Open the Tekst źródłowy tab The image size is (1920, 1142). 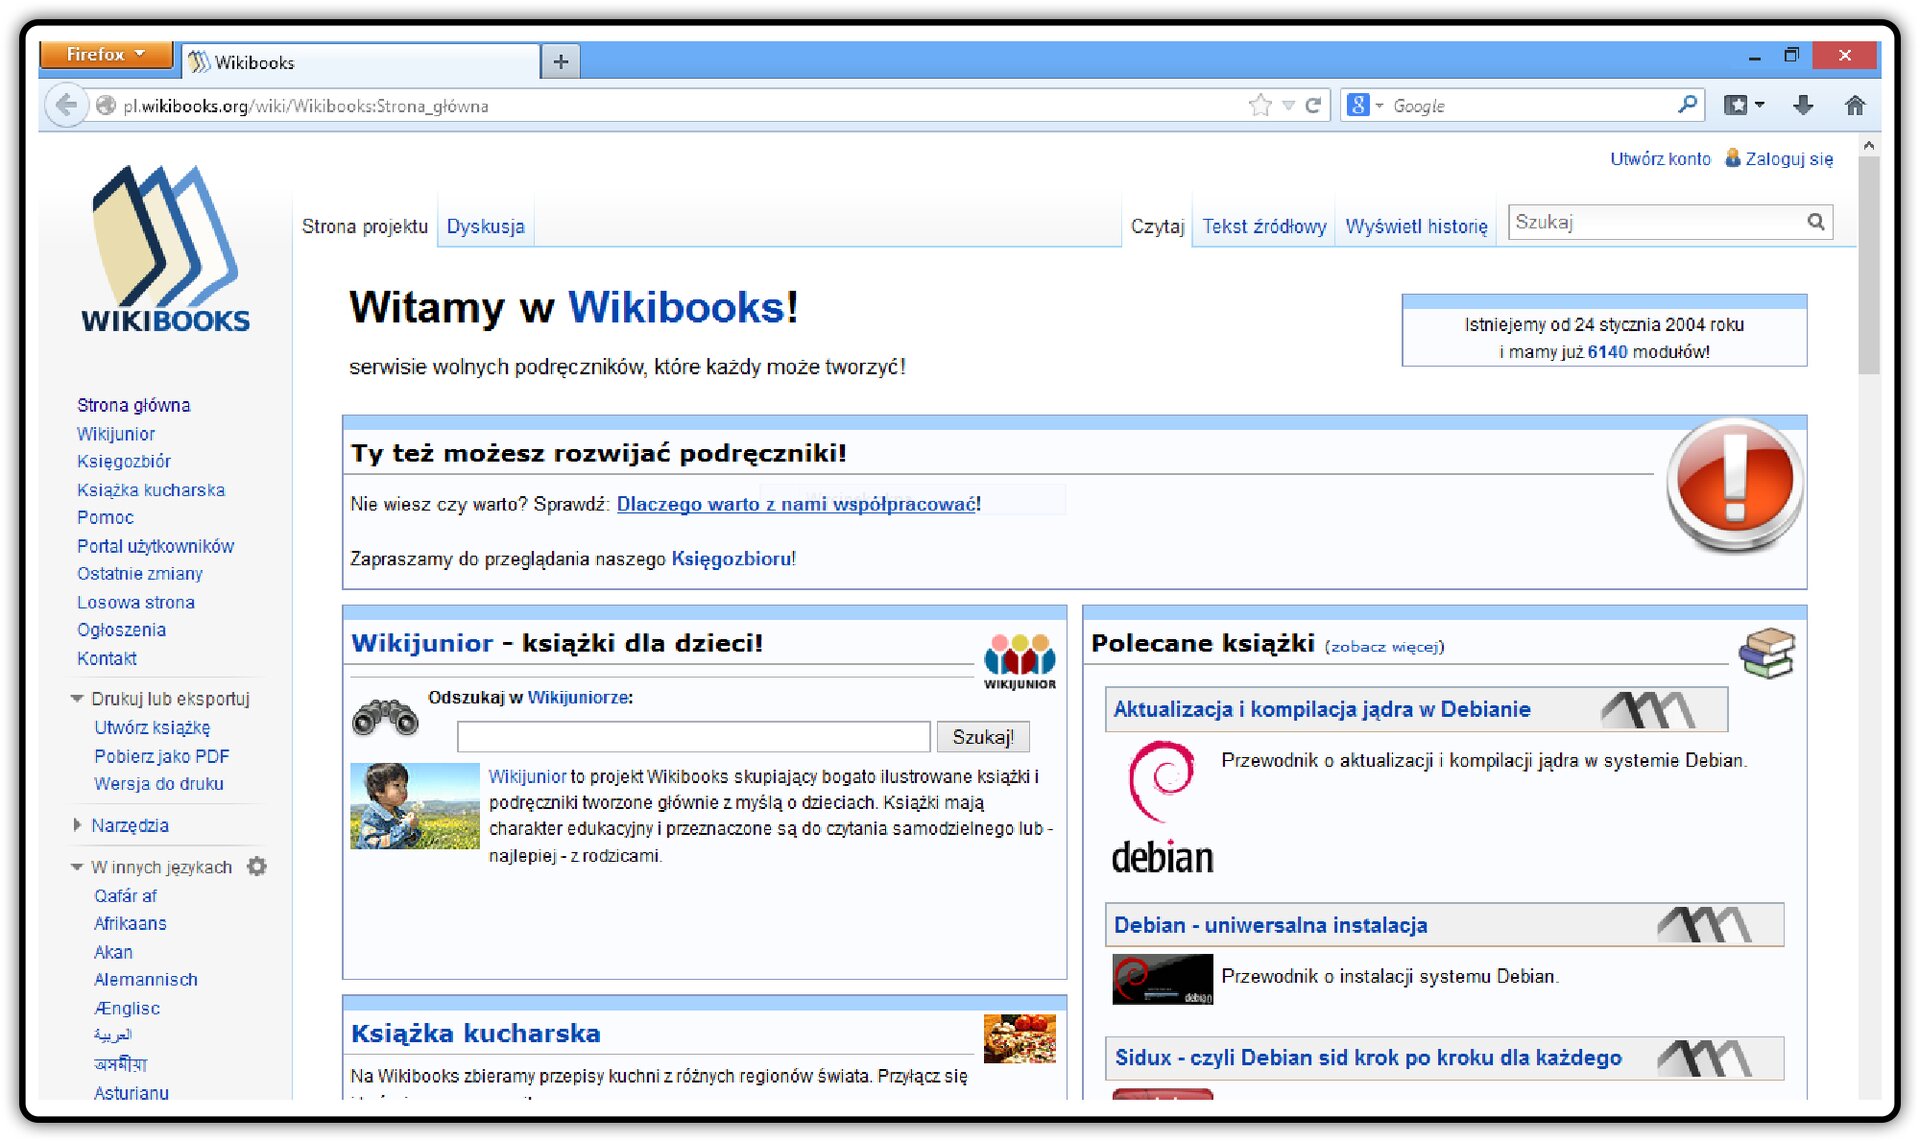pyautogui.click(x=1264, y=226)
